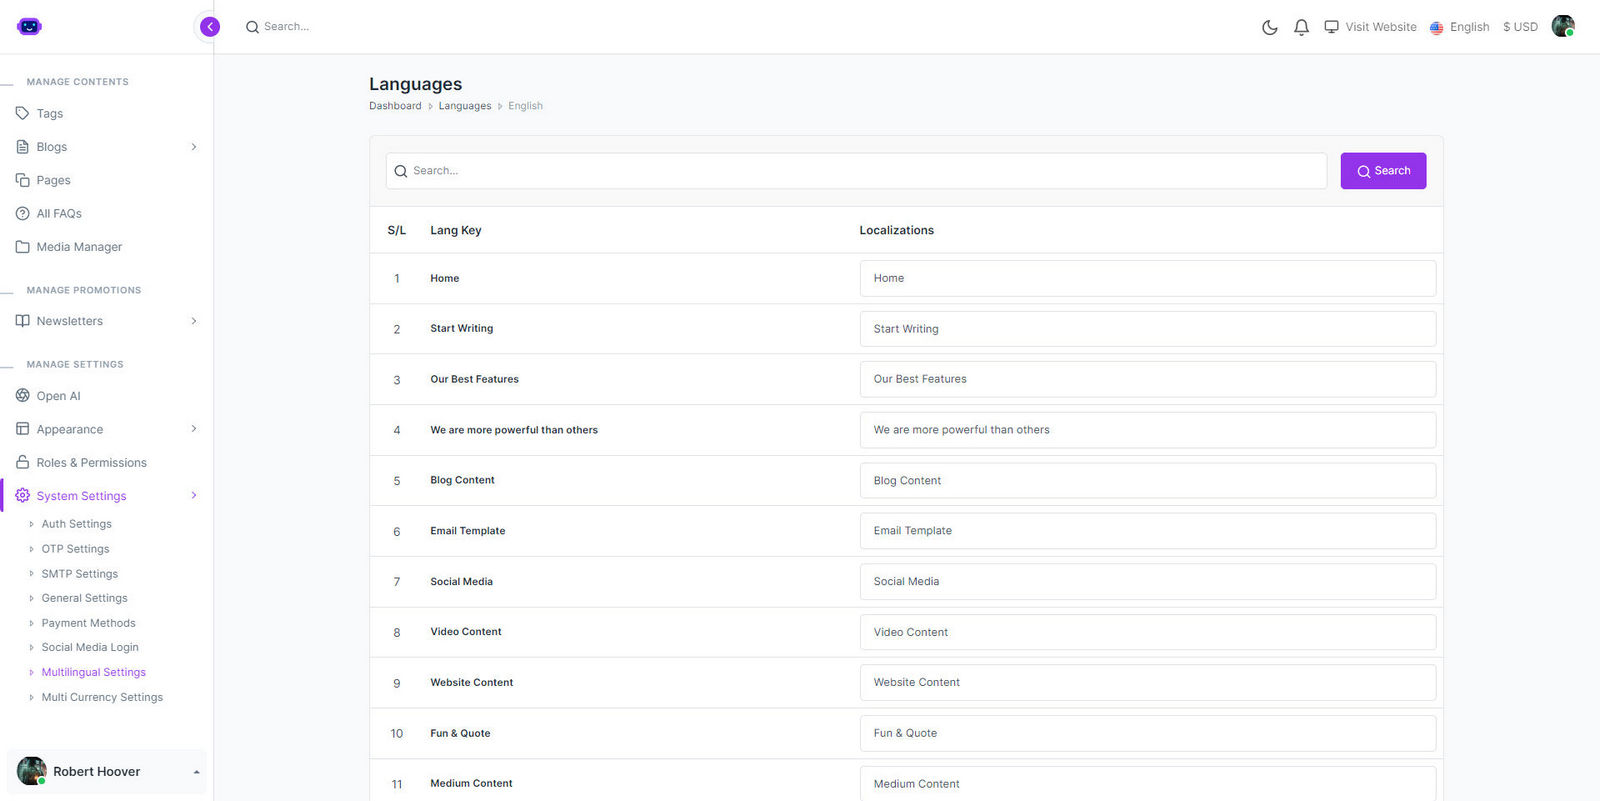The width and height of the screenshot is (1600, 801).
Task: Go to Languages breadcrumb link
Action: [x=465, y=106]
